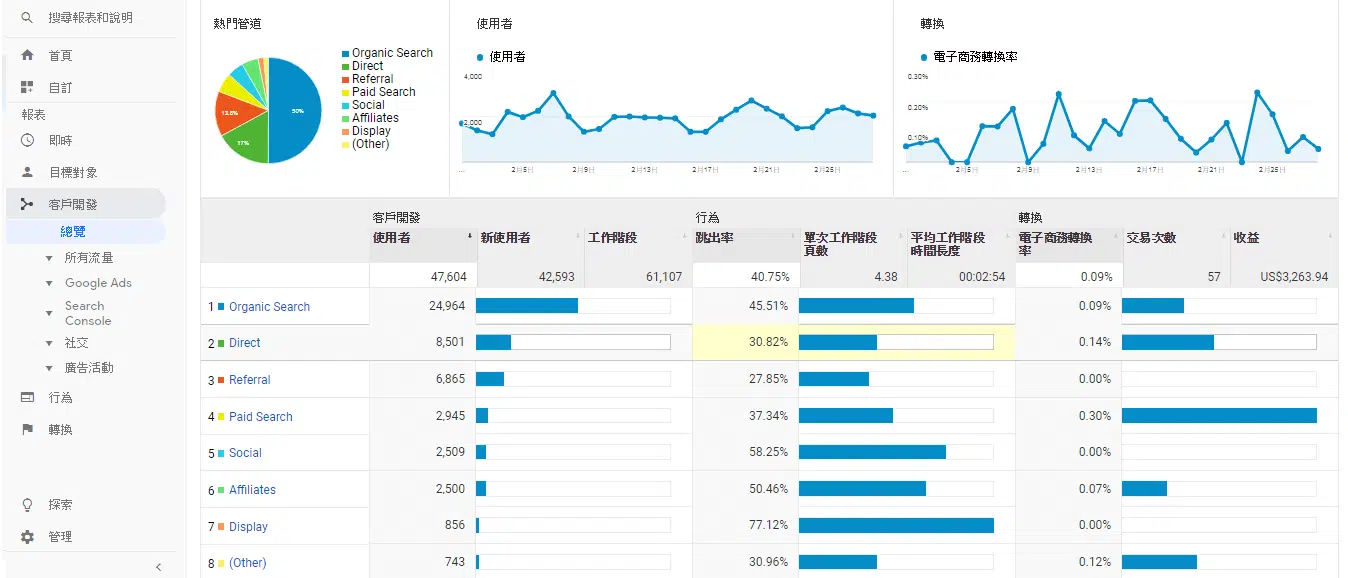Open 即時 reports via the clock icon
This screenshot has height=578, width=1348.
pyautogui.click(x=27, y=140)
